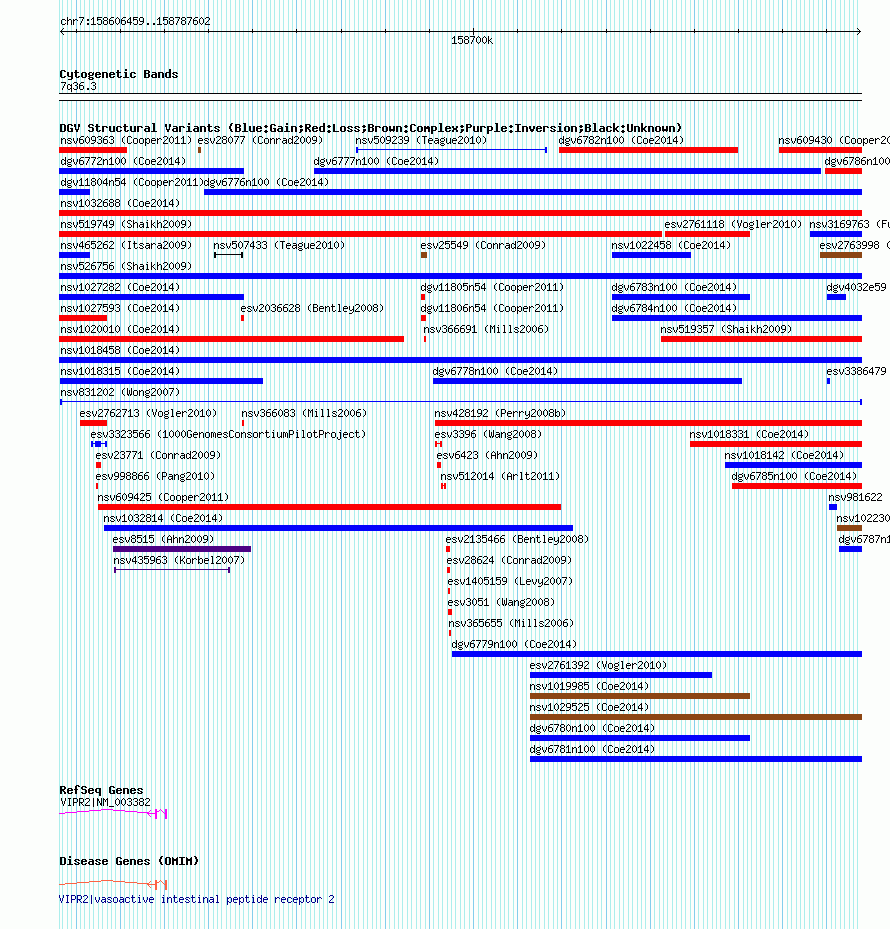Click the red bar for nsv1020010
Image resolution: width=890 pixels, height=929 pixels.
pyautogui.click(x=232, y=339)
